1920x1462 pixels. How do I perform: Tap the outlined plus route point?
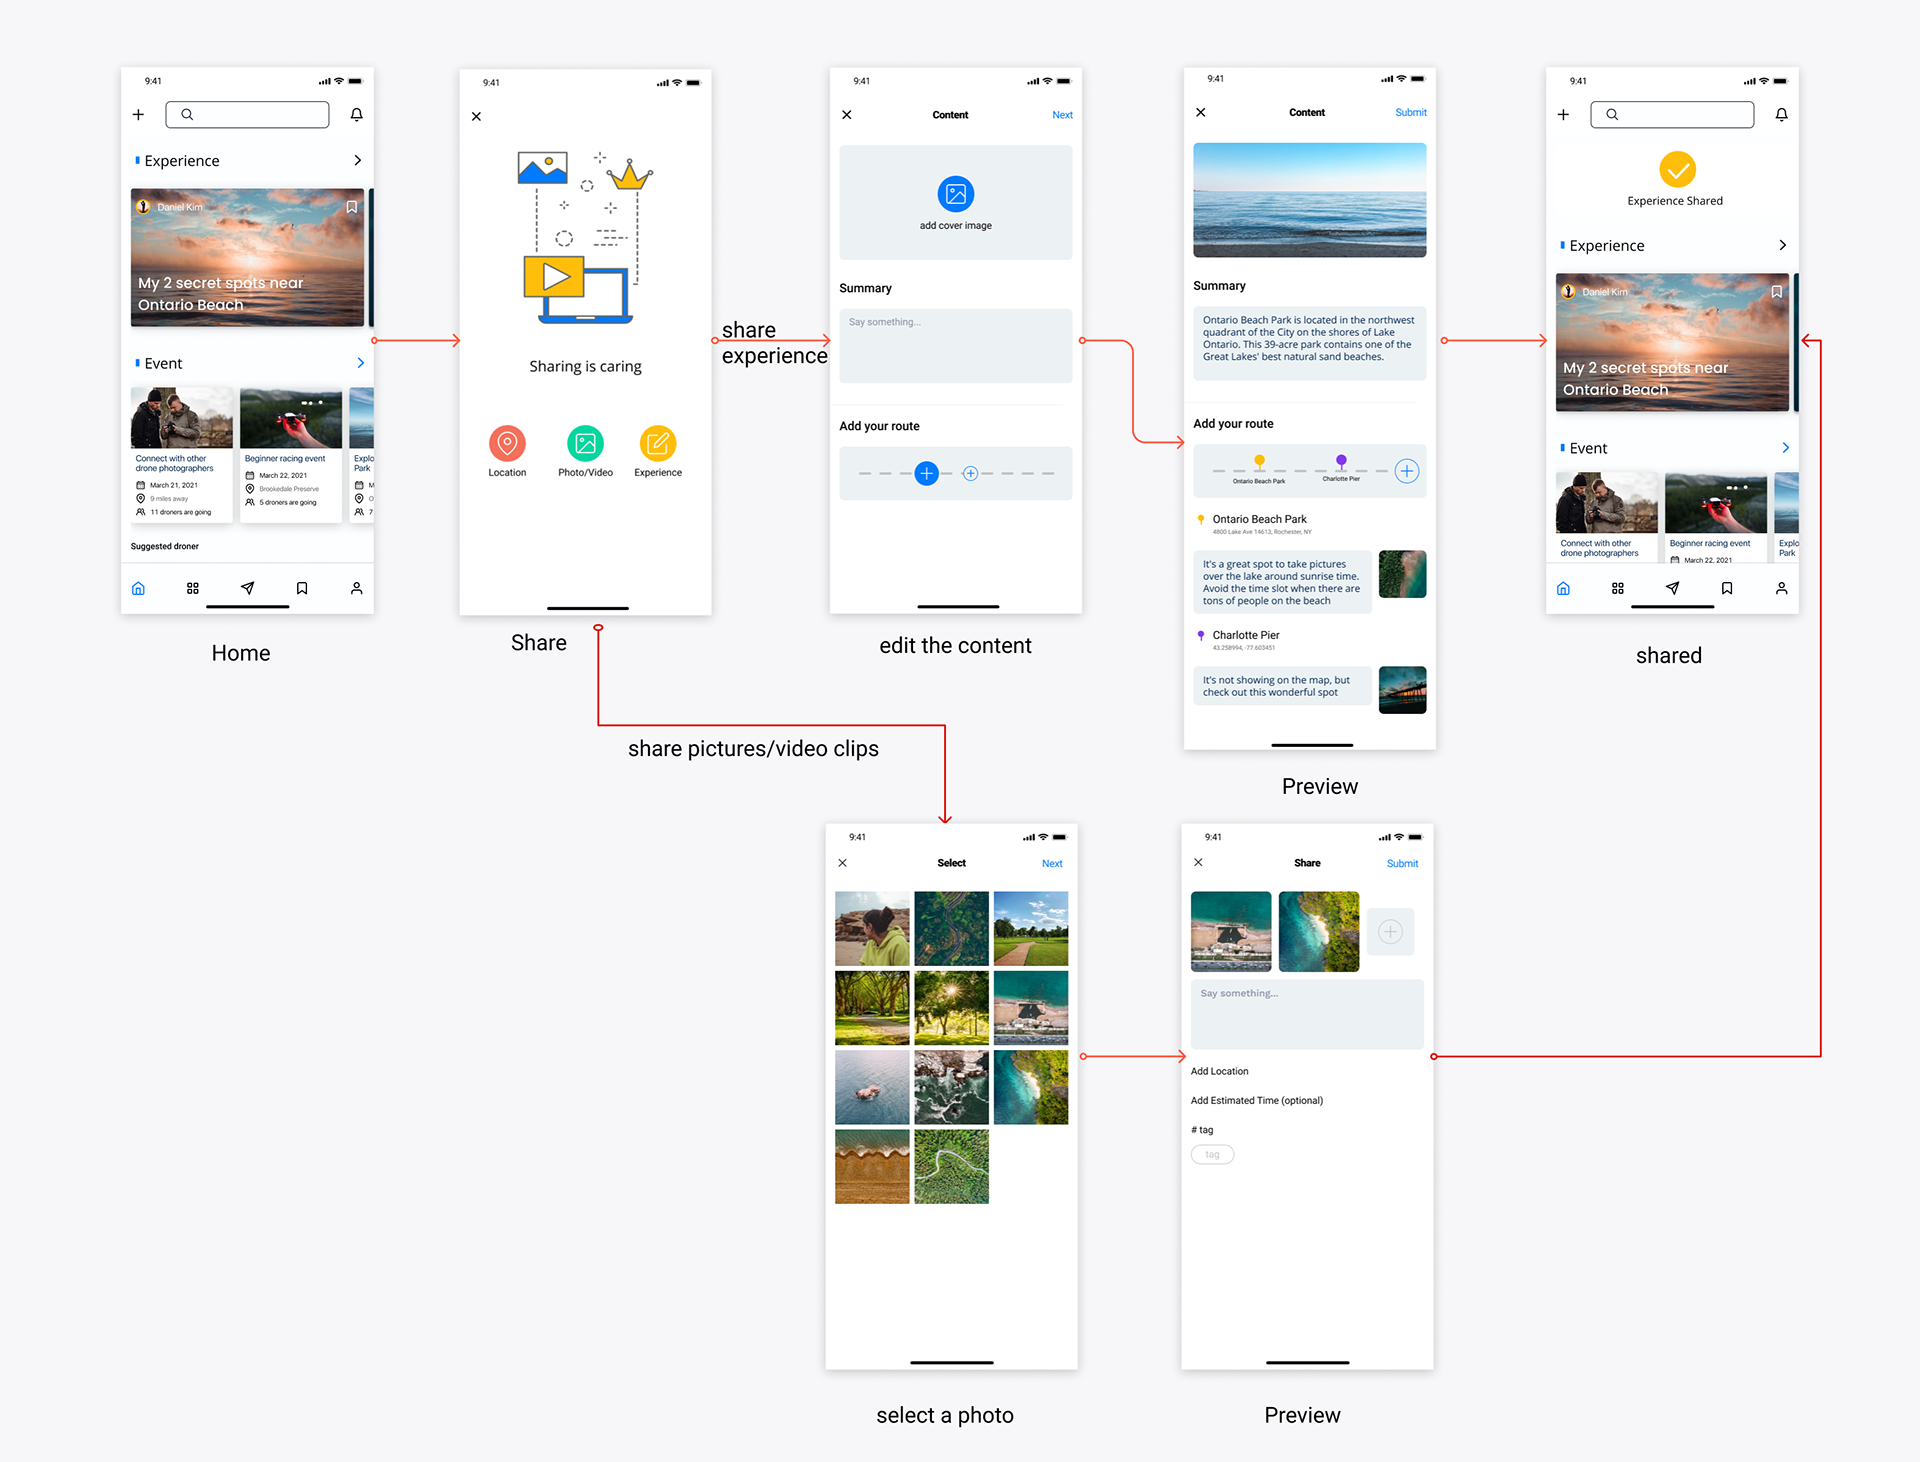click(970, 473)
